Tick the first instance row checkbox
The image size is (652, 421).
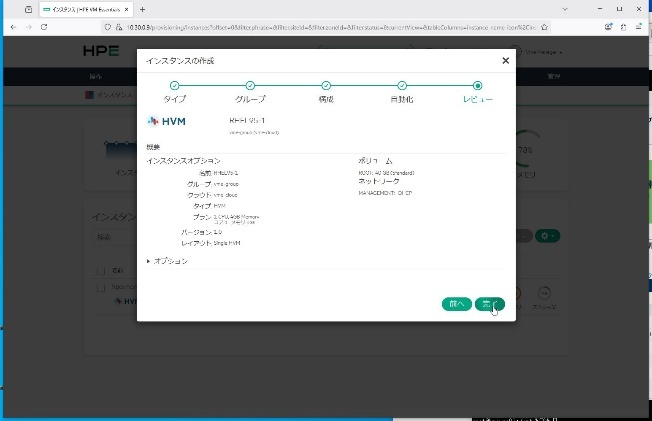pyautogui.click(x=100, y=287)
